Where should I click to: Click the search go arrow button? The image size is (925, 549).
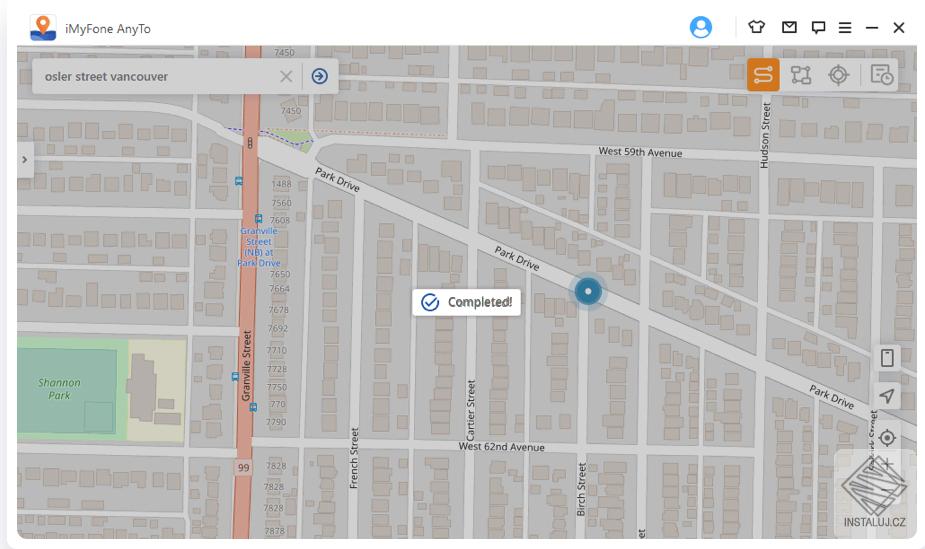[x=319, y=76]
